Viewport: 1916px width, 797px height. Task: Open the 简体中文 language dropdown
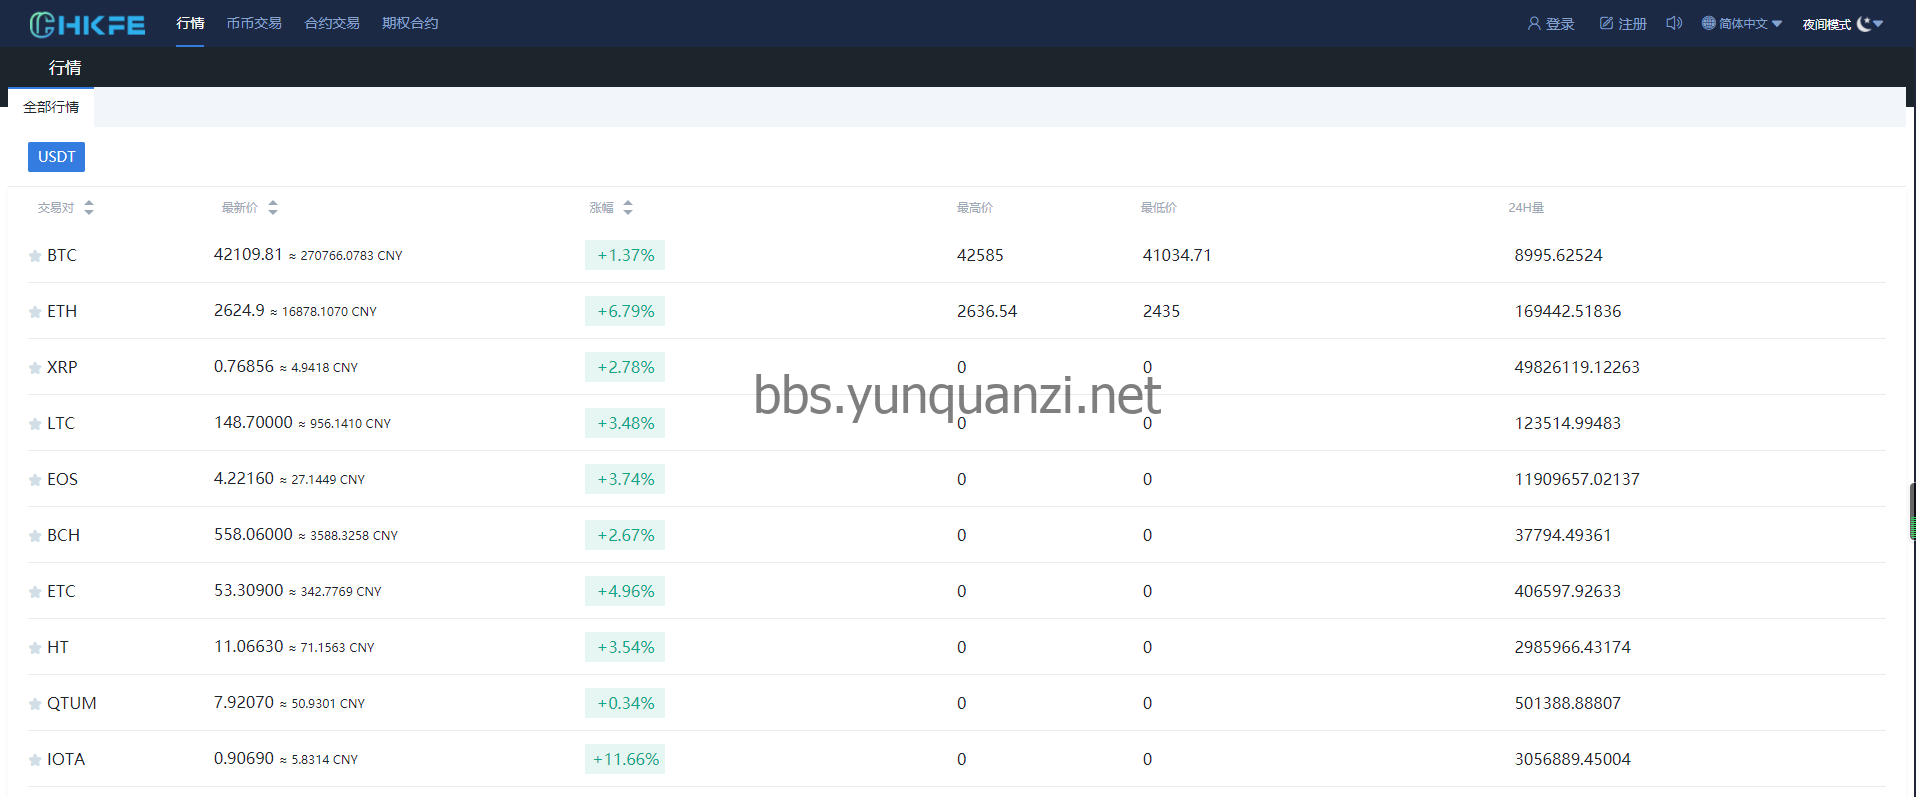(1742, 24)
